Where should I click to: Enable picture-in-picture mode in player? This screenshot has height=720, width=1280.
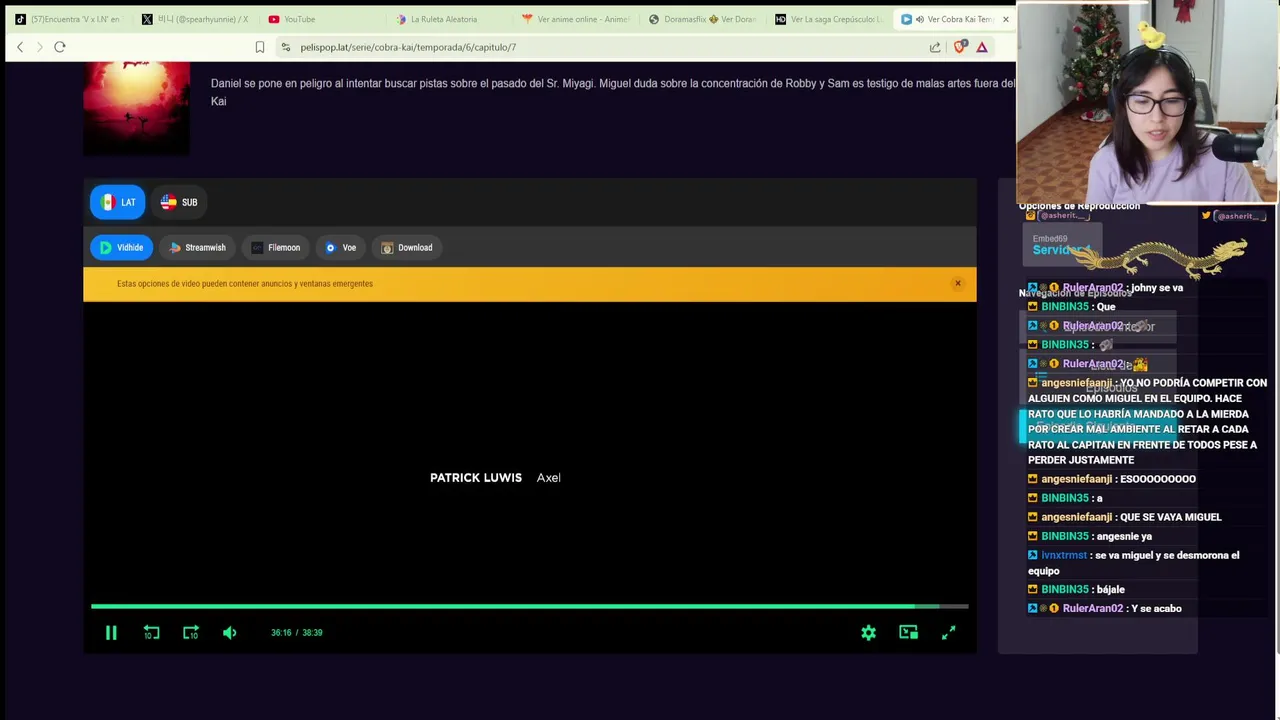coord(908,632)
